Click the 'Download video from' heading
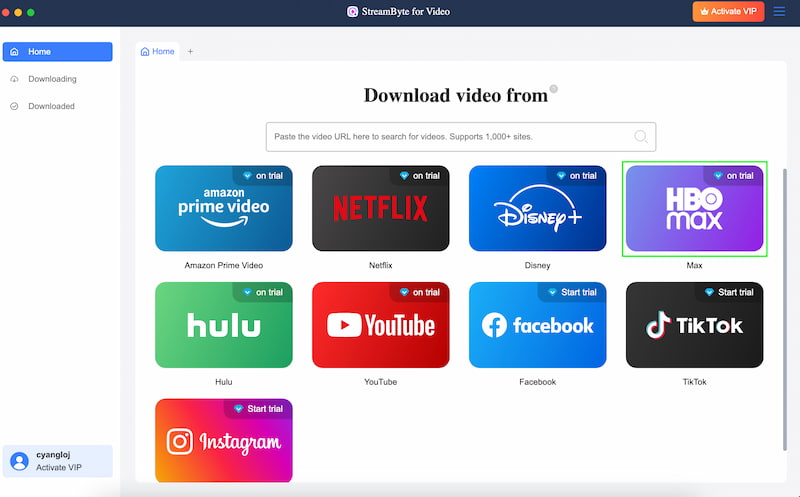This screenshot has width=800, height=497. (x=456, y=95)
